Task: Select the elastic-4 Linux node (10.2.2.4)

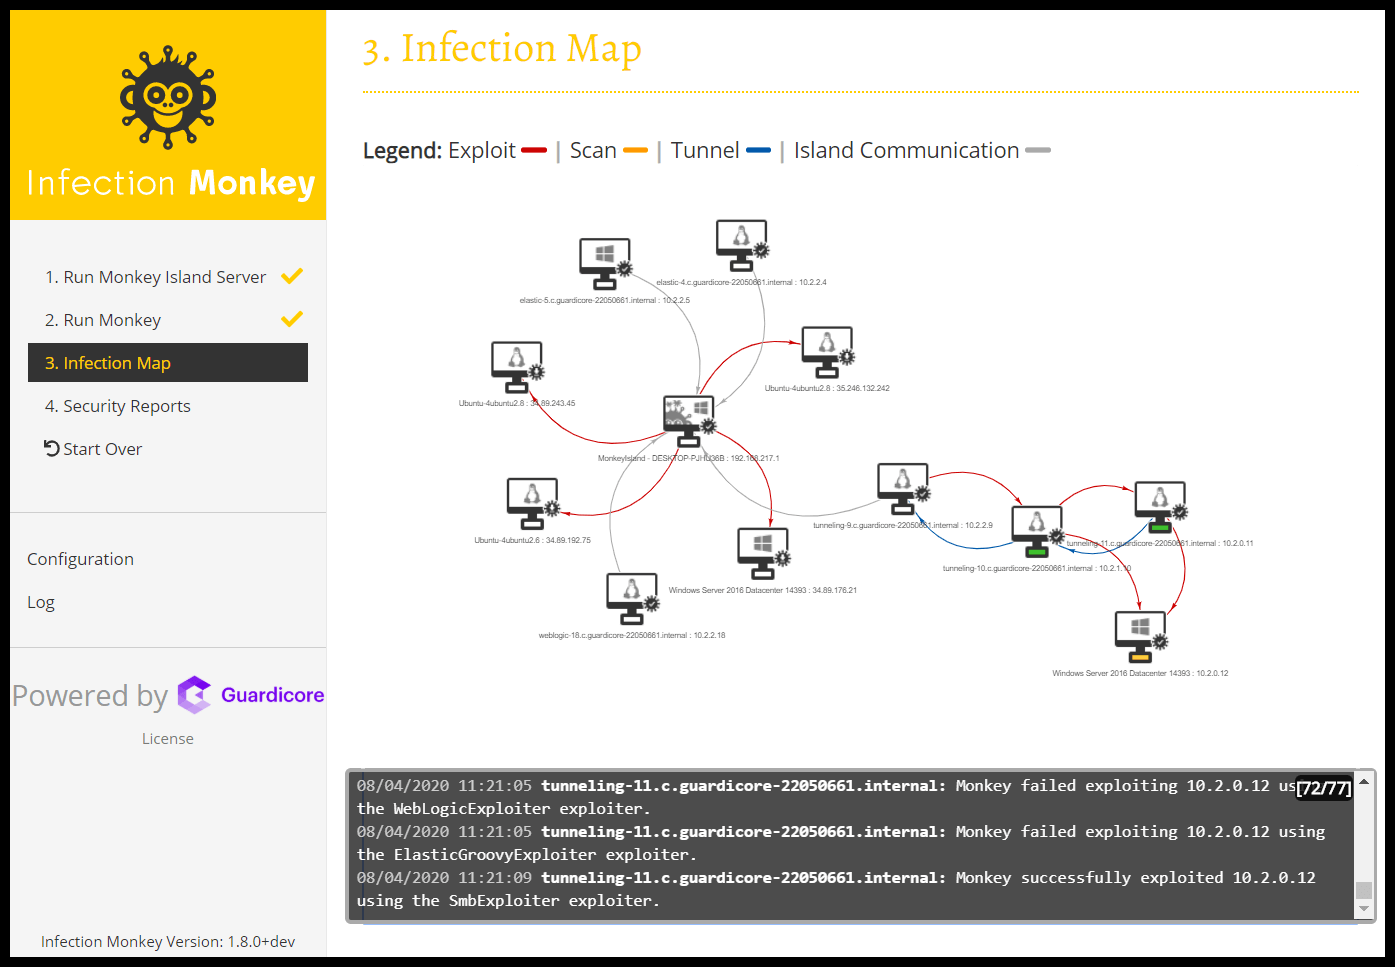Action: tap(742, 246)
